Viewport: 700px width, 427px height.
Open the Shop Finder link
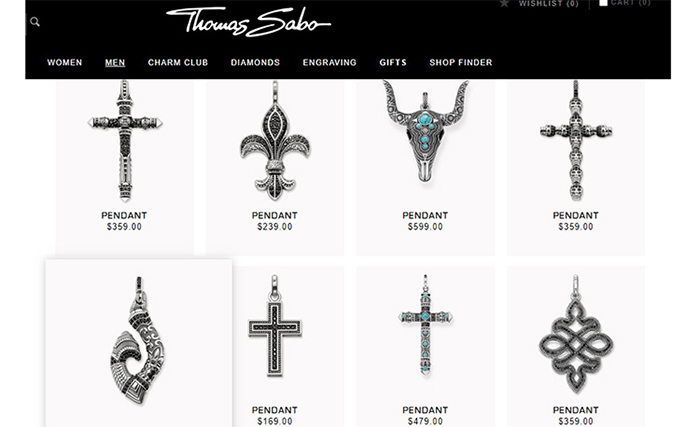click(461, 63)
